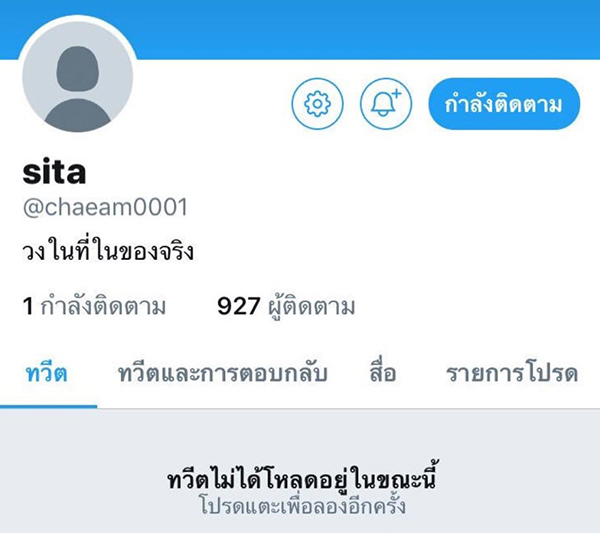The height and width of the screenshot is (533, 600).
Task: Tap the bell notification icon with plus
Action: coord(386,104)
